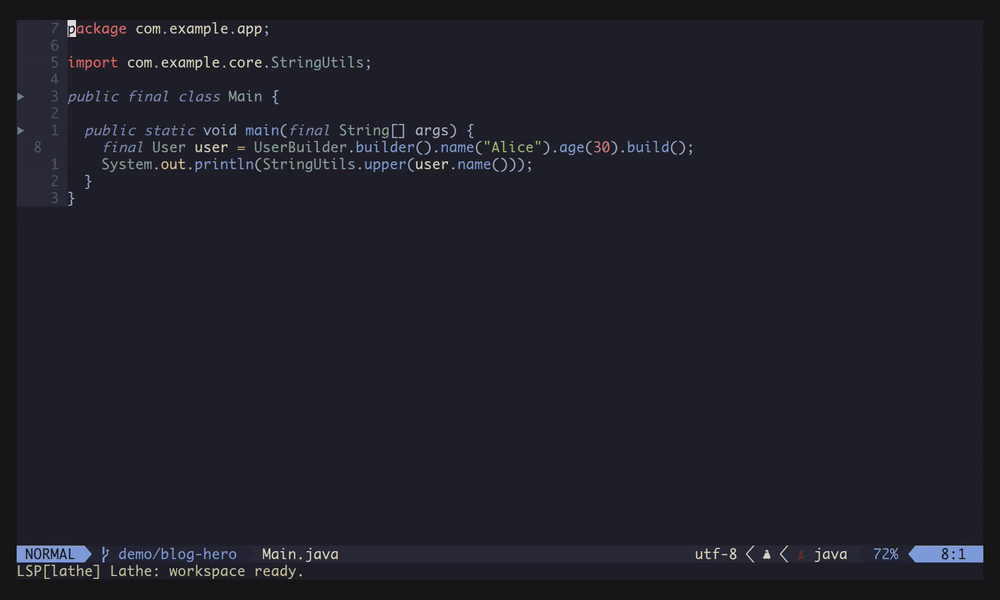Click UserBuilder in the user assignment
Screen dimensions: 1000x600
(x=300, y=147)
